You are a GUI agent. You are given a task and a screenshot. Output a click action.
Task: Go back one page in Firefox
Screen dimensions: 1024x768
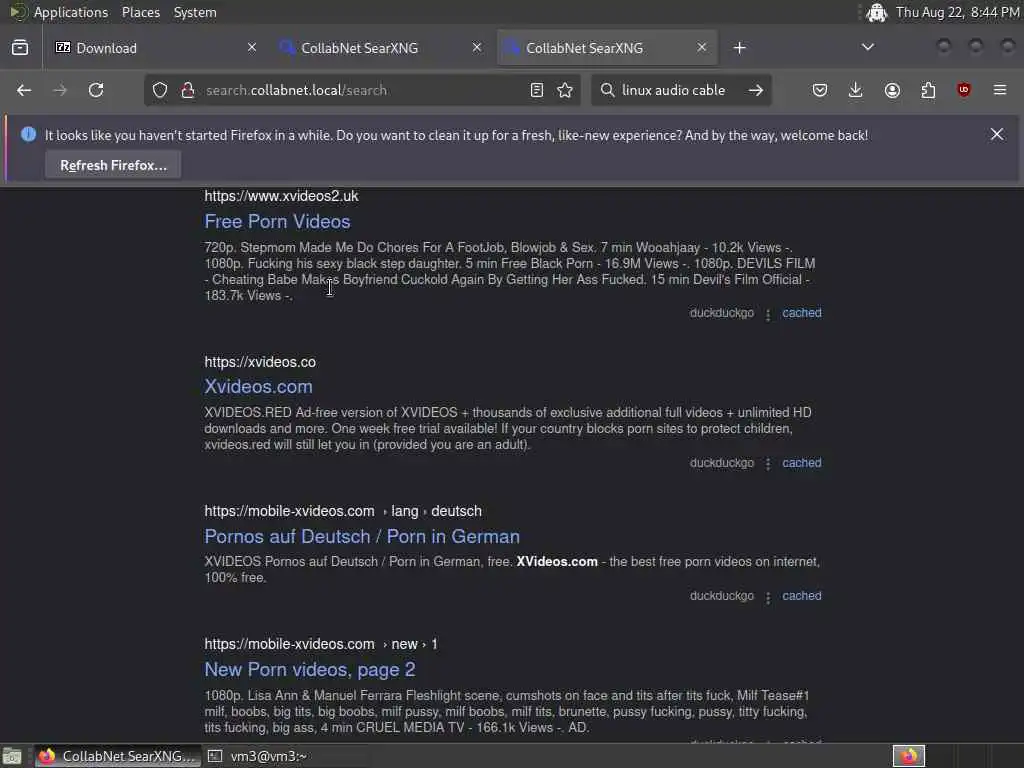tap(24, 90)
